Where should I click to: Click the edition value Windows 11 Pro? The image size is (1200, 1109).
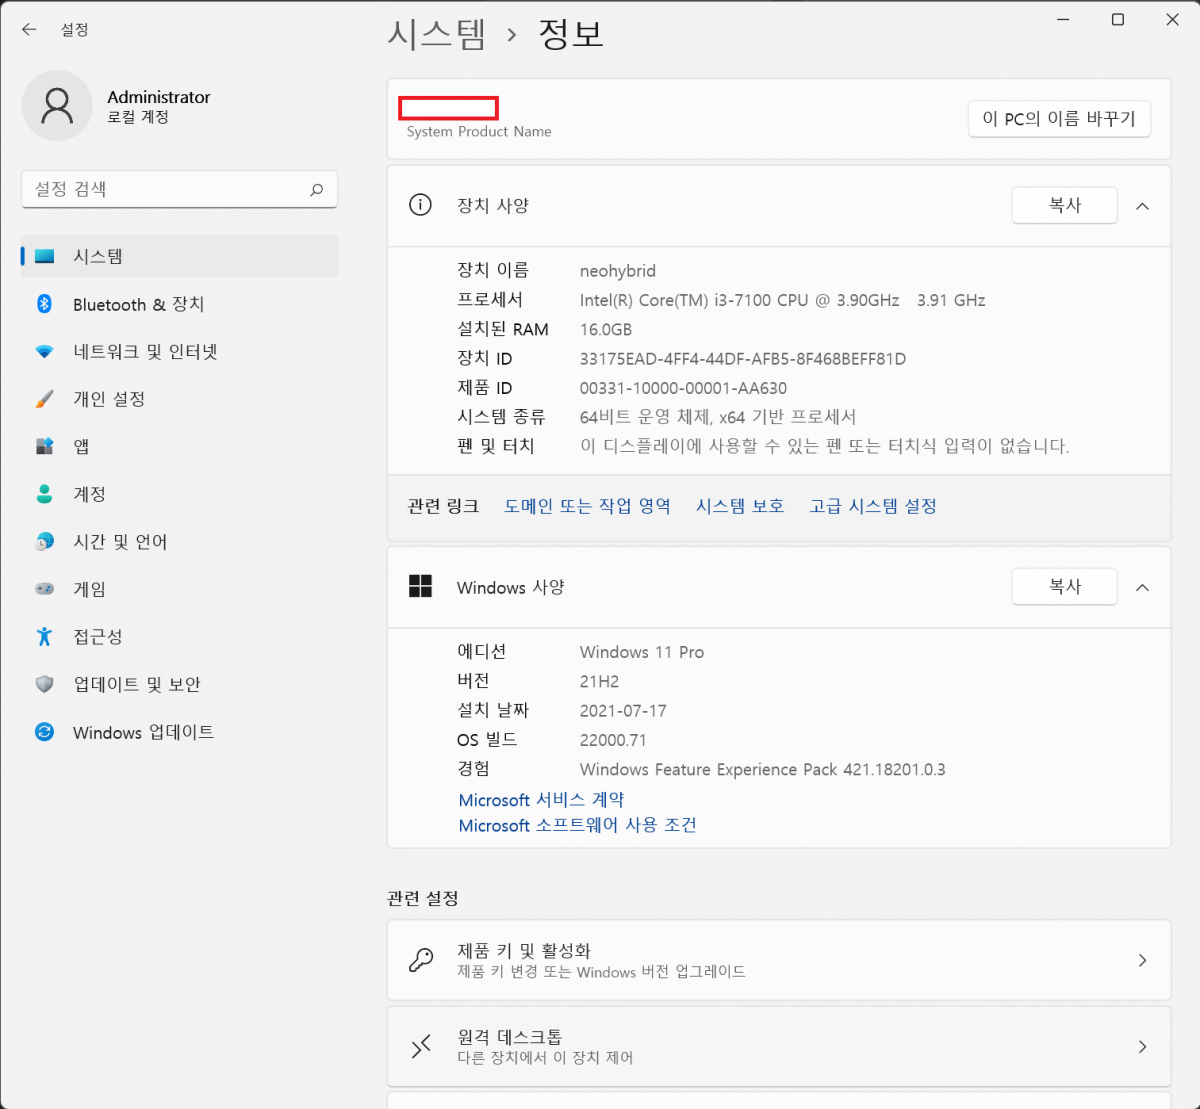point(642,652)
